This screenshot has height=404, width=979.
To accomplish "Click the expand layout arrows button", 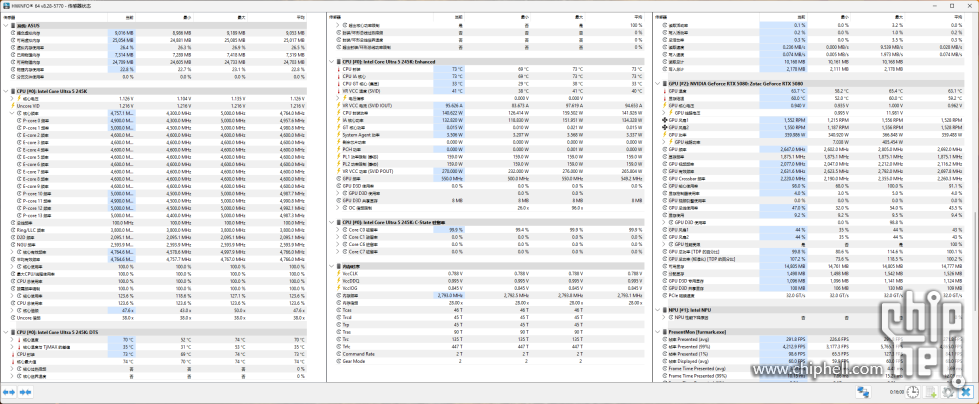I will pos(11,391).
